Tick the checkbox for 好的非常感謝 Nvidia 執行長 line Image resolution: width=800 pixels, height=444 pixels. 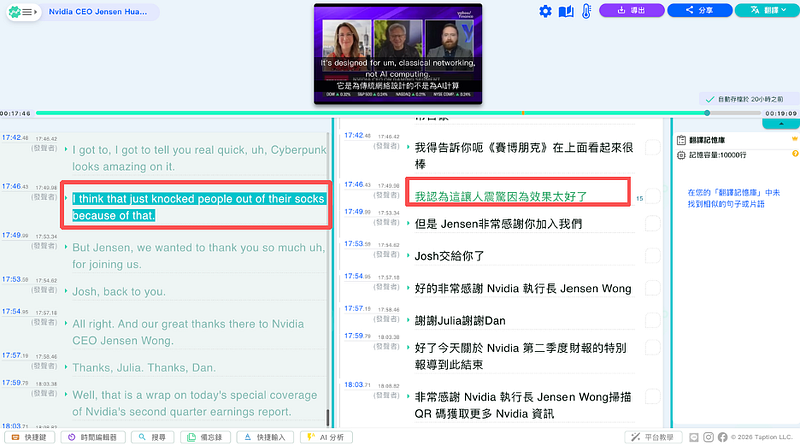(x=653, y=288)
